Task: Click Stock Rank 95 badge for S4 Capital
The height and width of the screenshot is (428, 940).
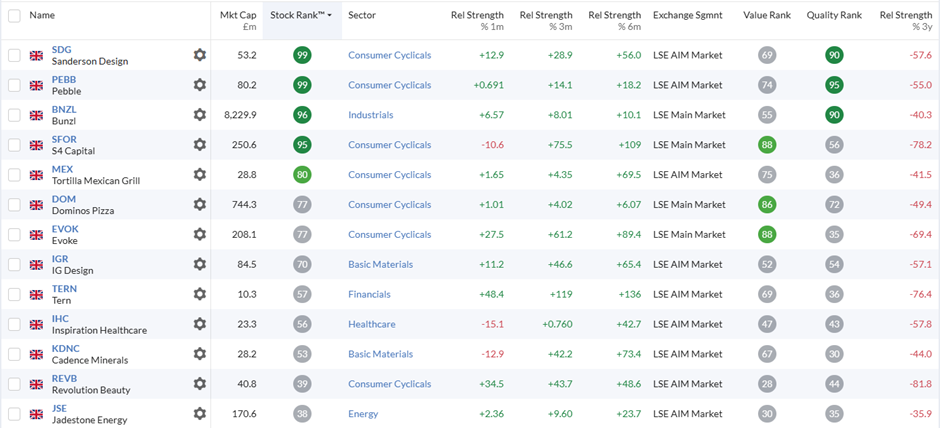Action: [x=302, y=144]
